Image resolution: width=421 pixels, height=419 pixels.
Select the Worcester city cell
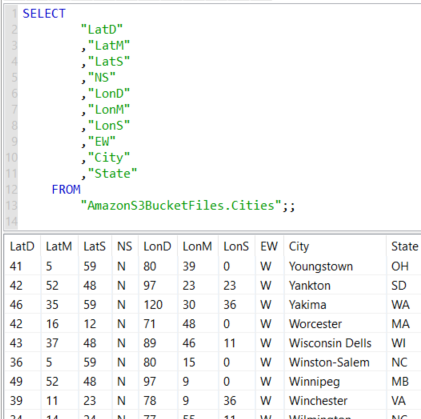pyautogui.click(x=315, y=324)
